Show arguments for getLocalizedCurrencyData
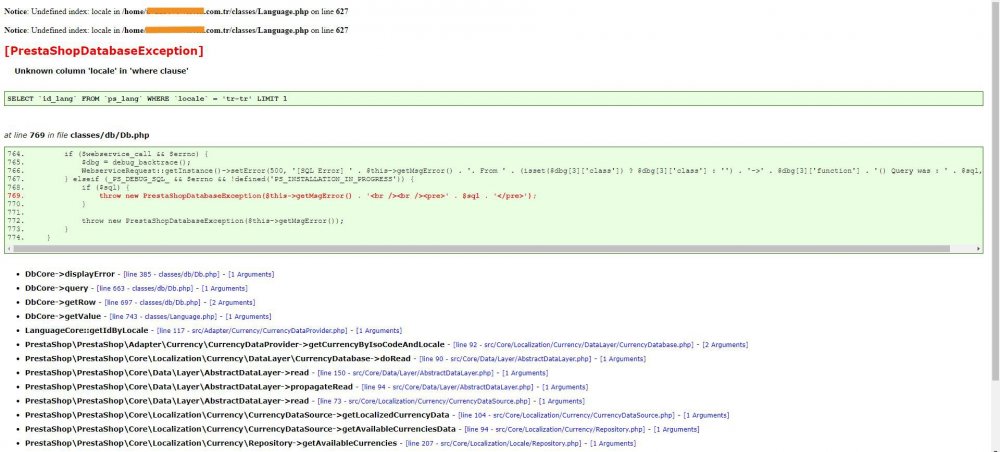1000x452 pixels. (x=707, y=415)
